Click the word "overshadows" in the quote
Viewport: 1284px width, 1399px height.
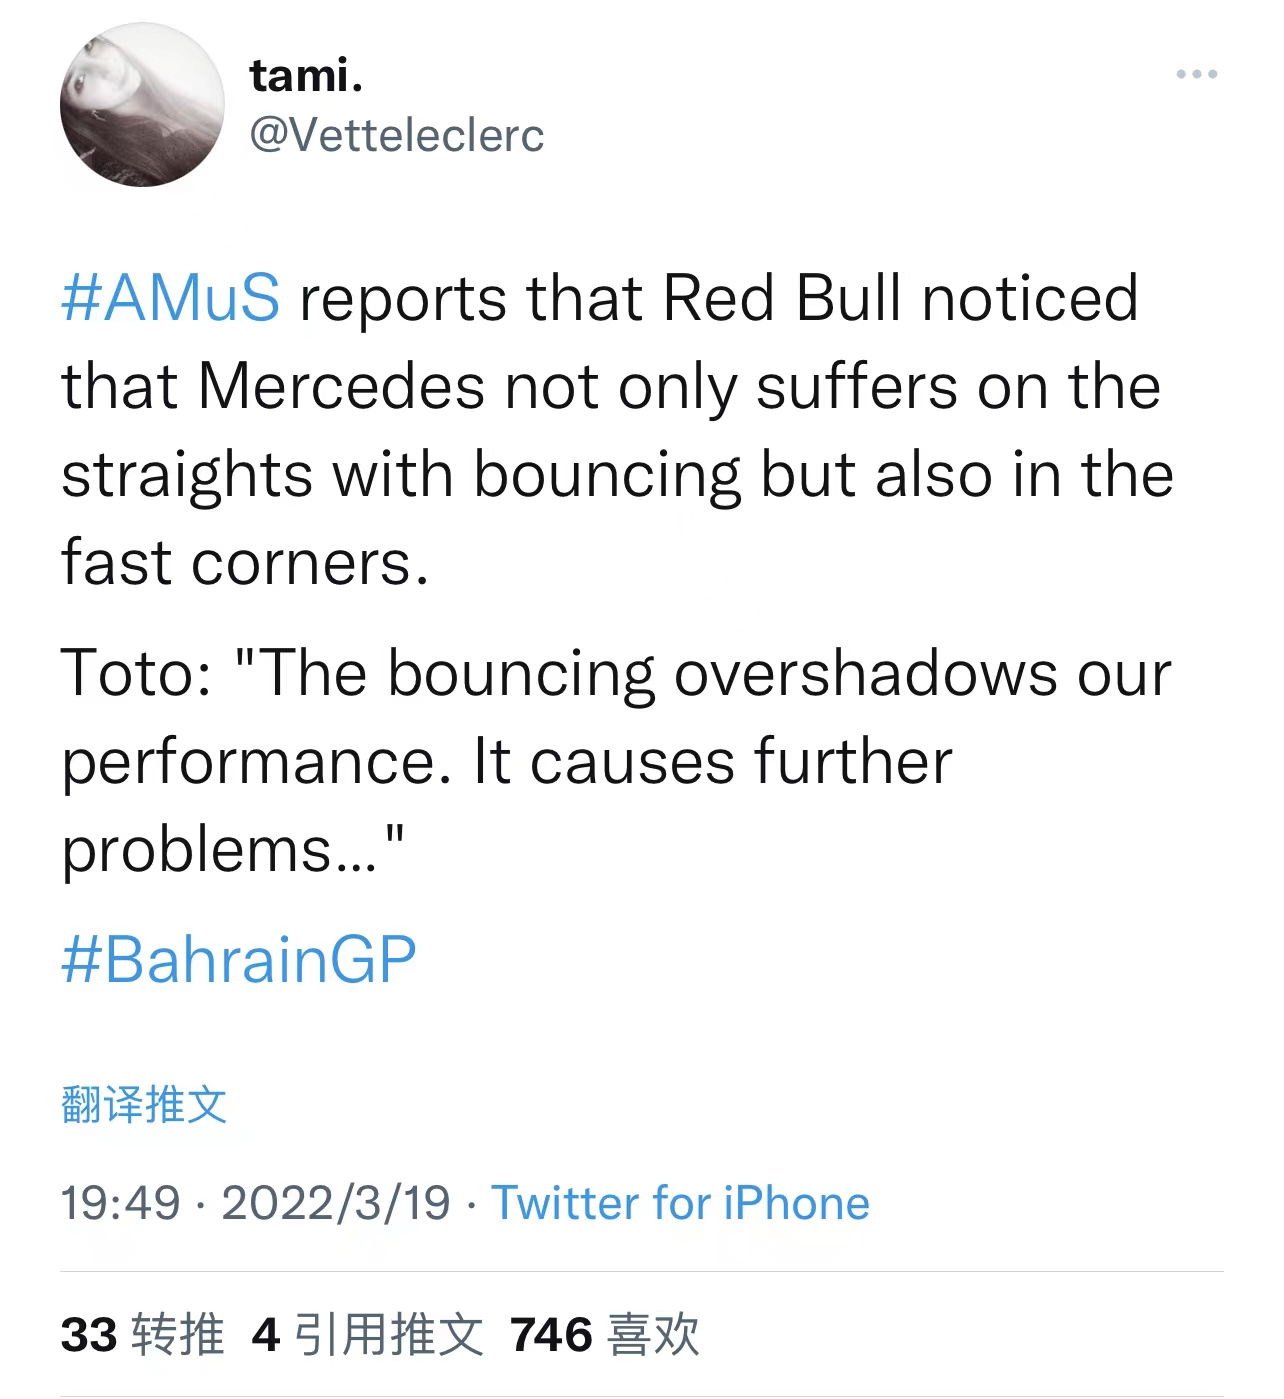(865, 673)
